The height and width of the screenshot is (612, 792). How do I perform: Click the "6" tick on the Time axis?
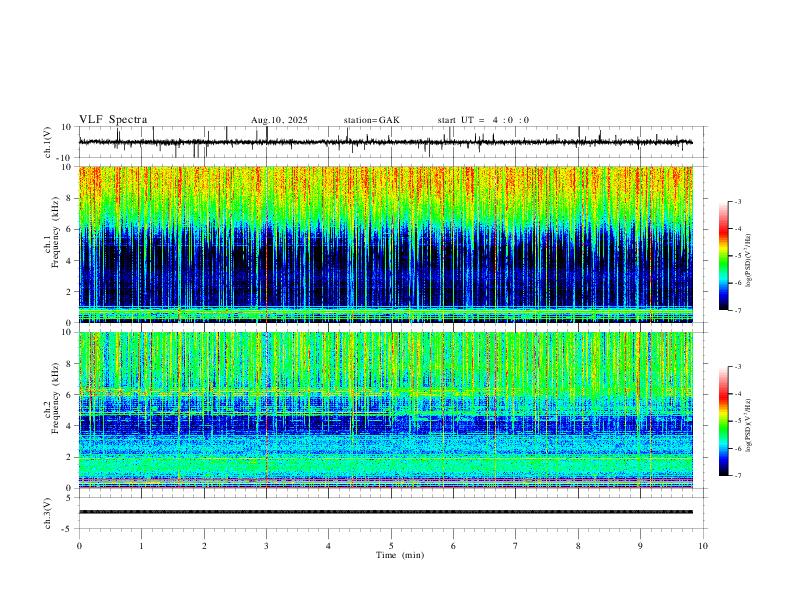pyautogui.click(x=454, y=546)
